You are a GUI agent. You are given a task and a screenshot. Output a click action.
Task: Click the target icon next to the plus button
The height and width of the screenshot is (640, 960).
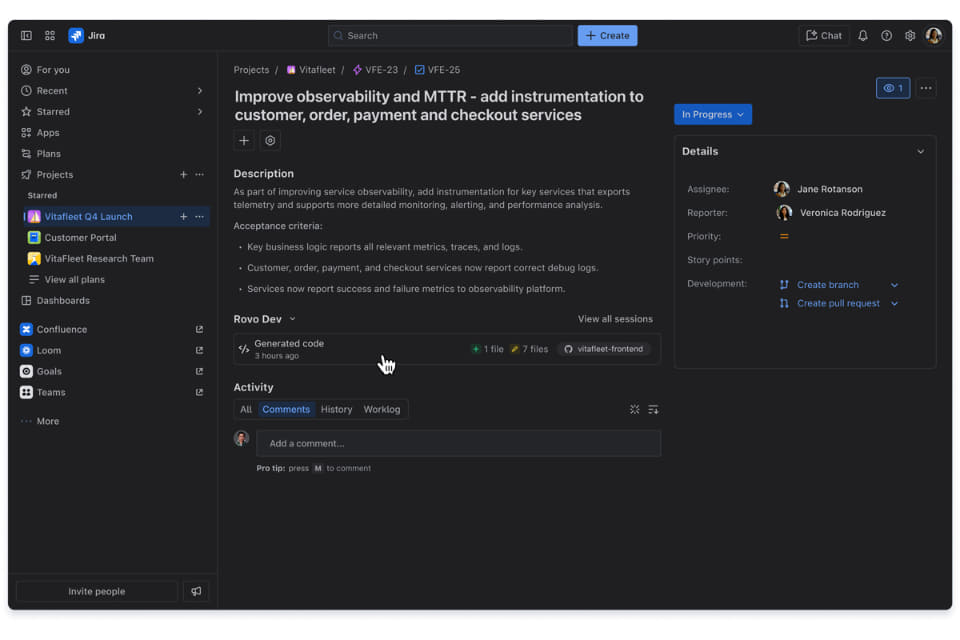pyautogui.click(x=270, y=141)
